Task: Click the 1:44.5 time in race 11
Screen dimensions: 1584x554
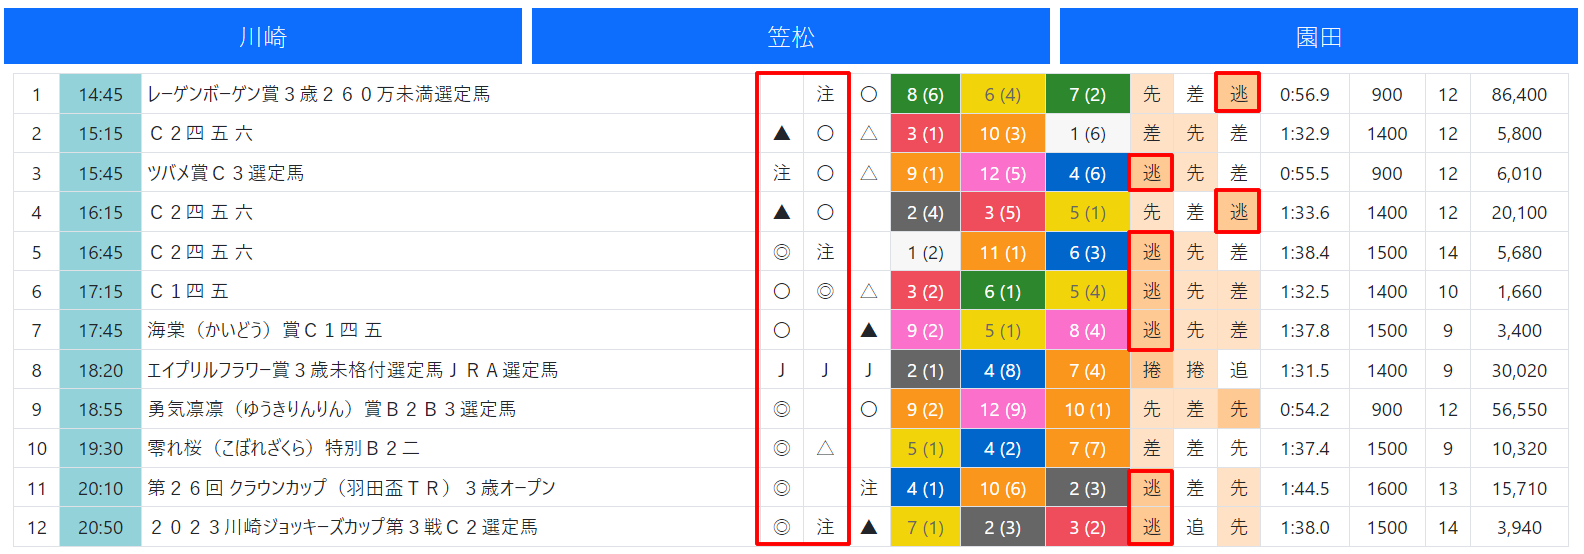Action: (1305, 488)
